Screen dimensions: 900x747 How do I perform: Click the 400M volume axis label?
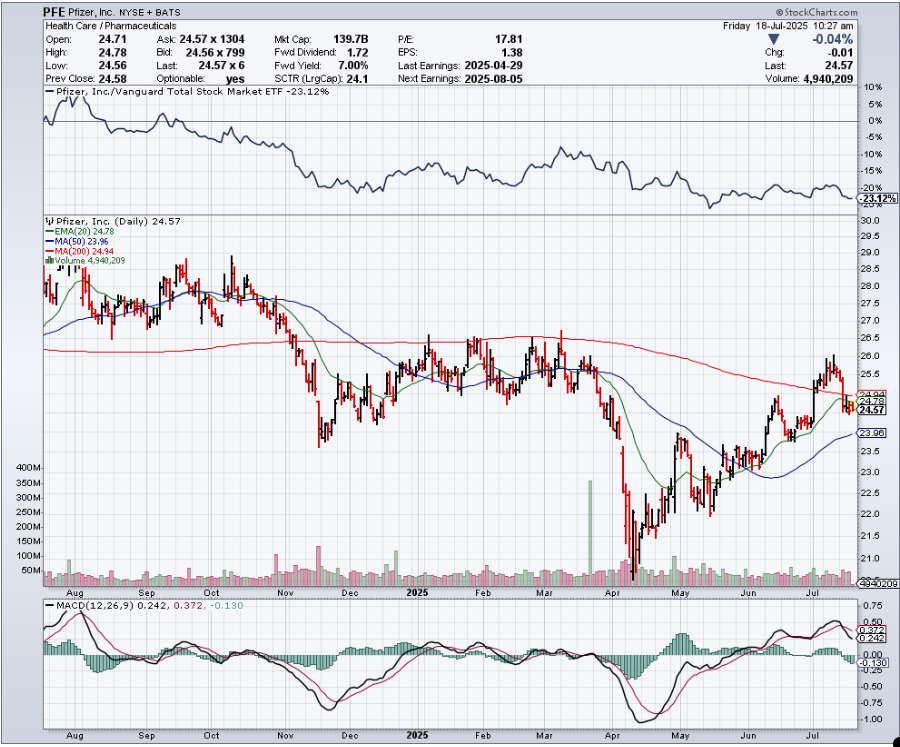tap(29, 468)
